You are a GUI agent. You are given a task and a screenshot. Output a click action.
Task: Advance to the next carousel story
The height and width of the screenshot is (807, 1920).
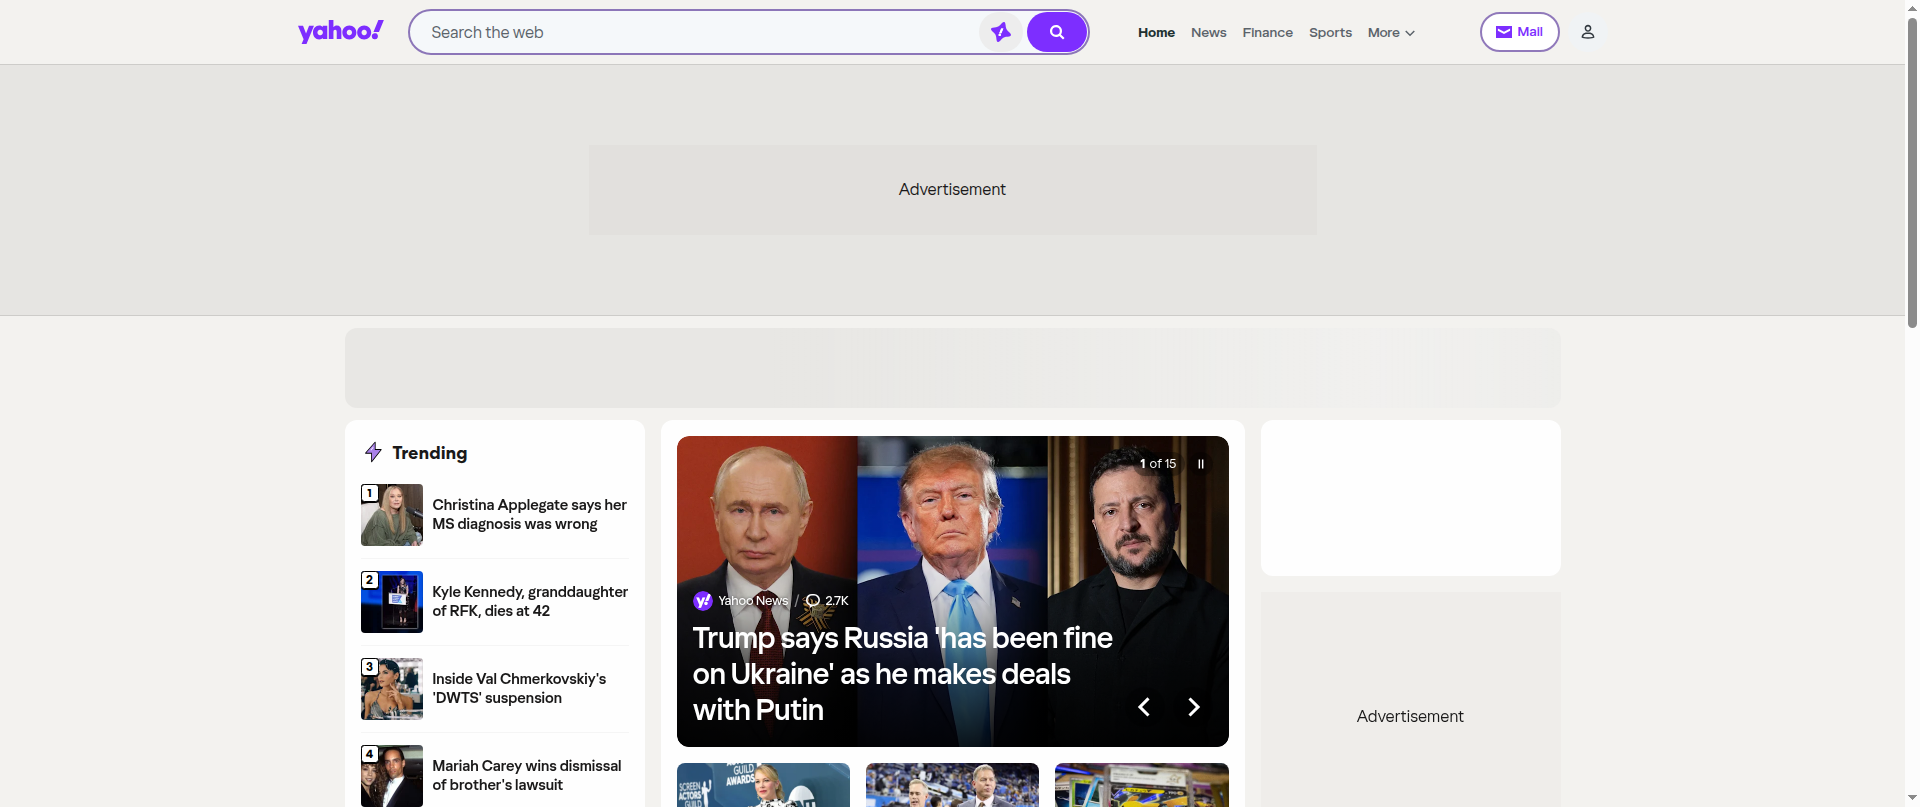1193,707
